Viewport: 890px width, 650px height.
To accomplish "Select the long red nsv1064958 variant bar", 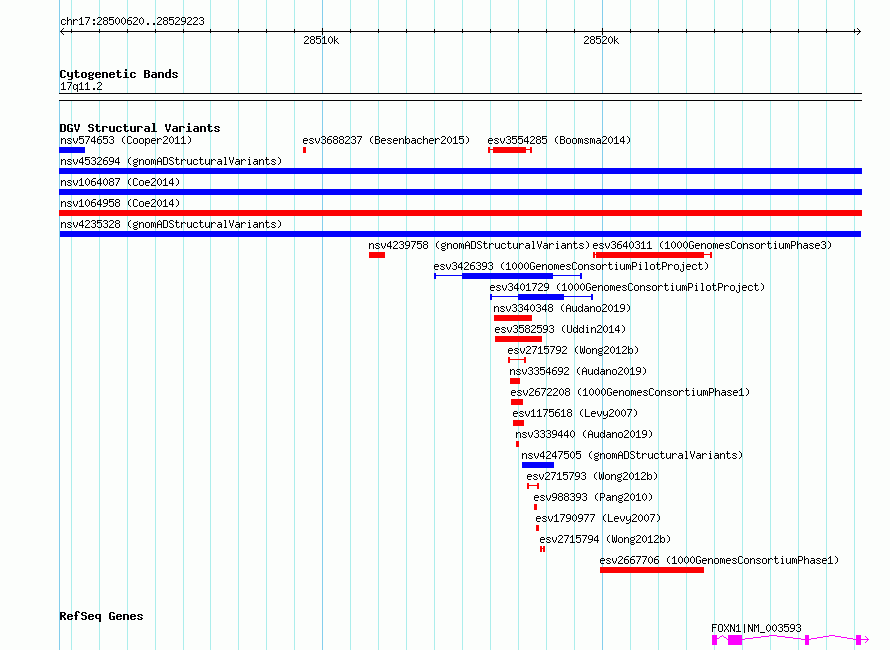I will click(x=460, y=213).
